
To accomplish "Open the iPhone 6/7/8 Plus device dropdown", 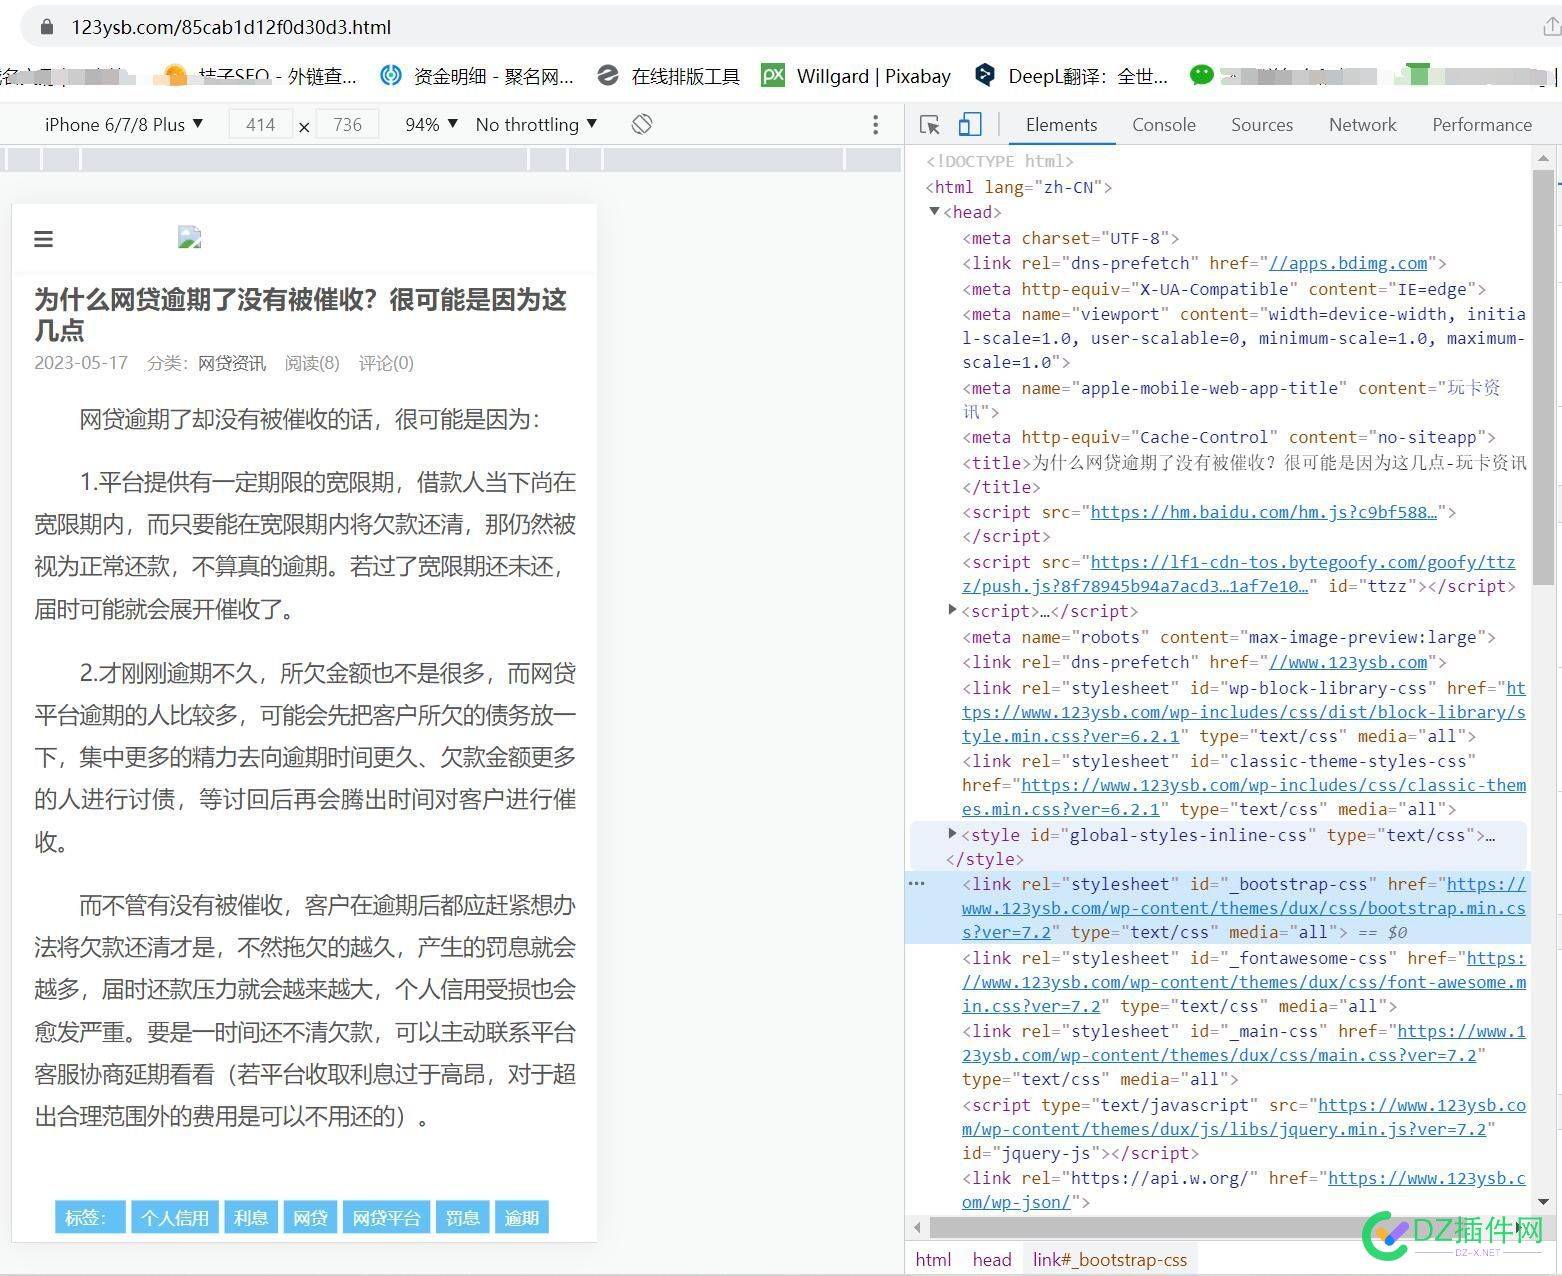I will point(124,124).
